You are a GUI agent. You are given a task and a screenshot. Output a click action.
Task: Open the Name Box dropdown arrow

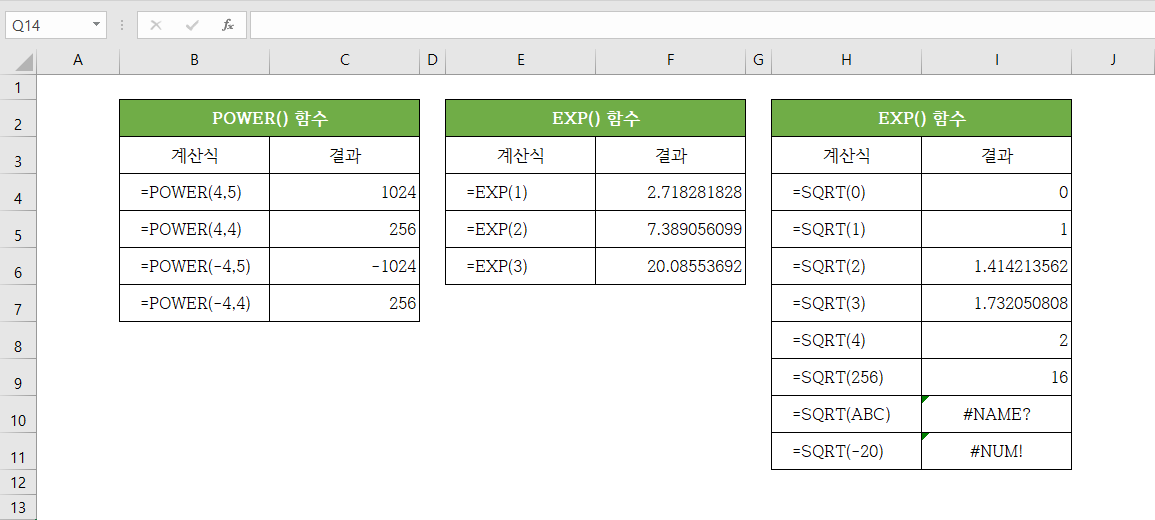click(96, 25)
